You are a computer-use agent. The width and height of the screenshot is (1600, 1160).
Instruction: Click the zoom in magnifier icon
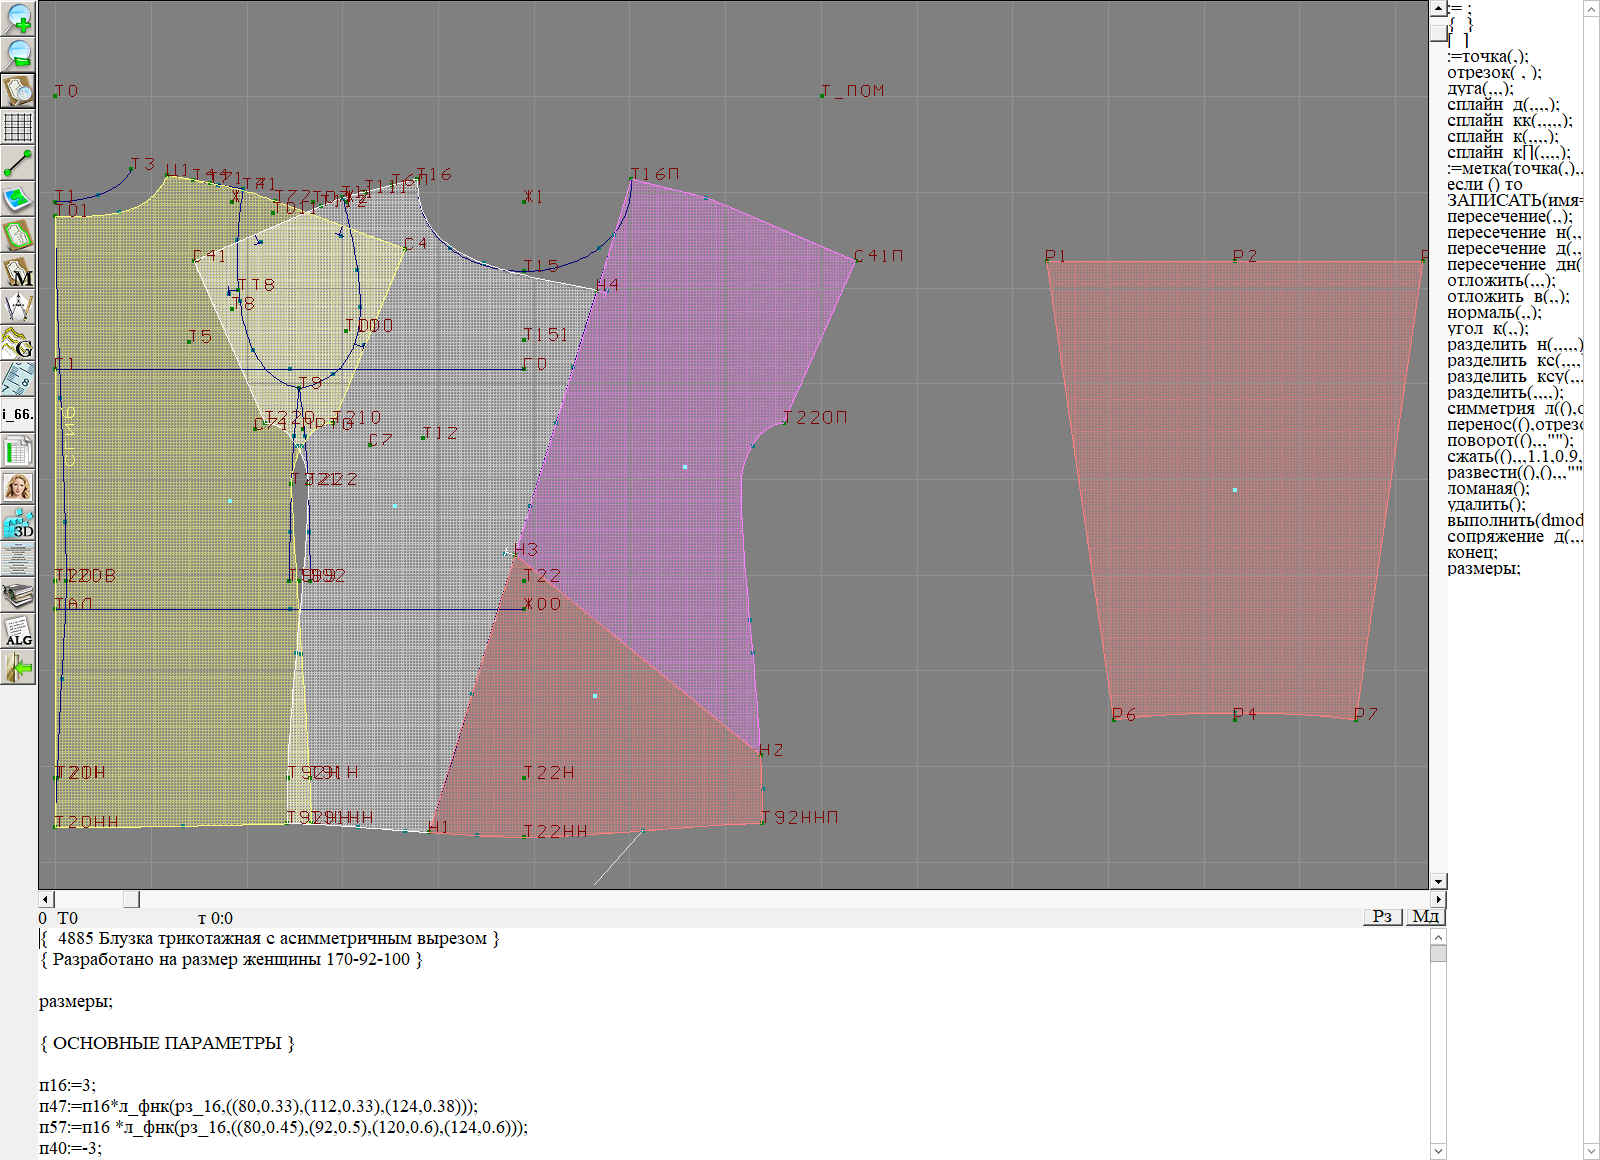point(18,18)
